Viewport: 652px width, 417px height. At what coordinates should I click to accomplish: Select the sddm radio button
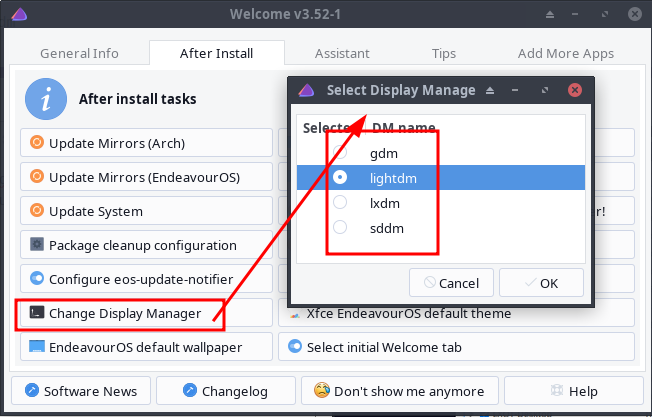(340, 227)
